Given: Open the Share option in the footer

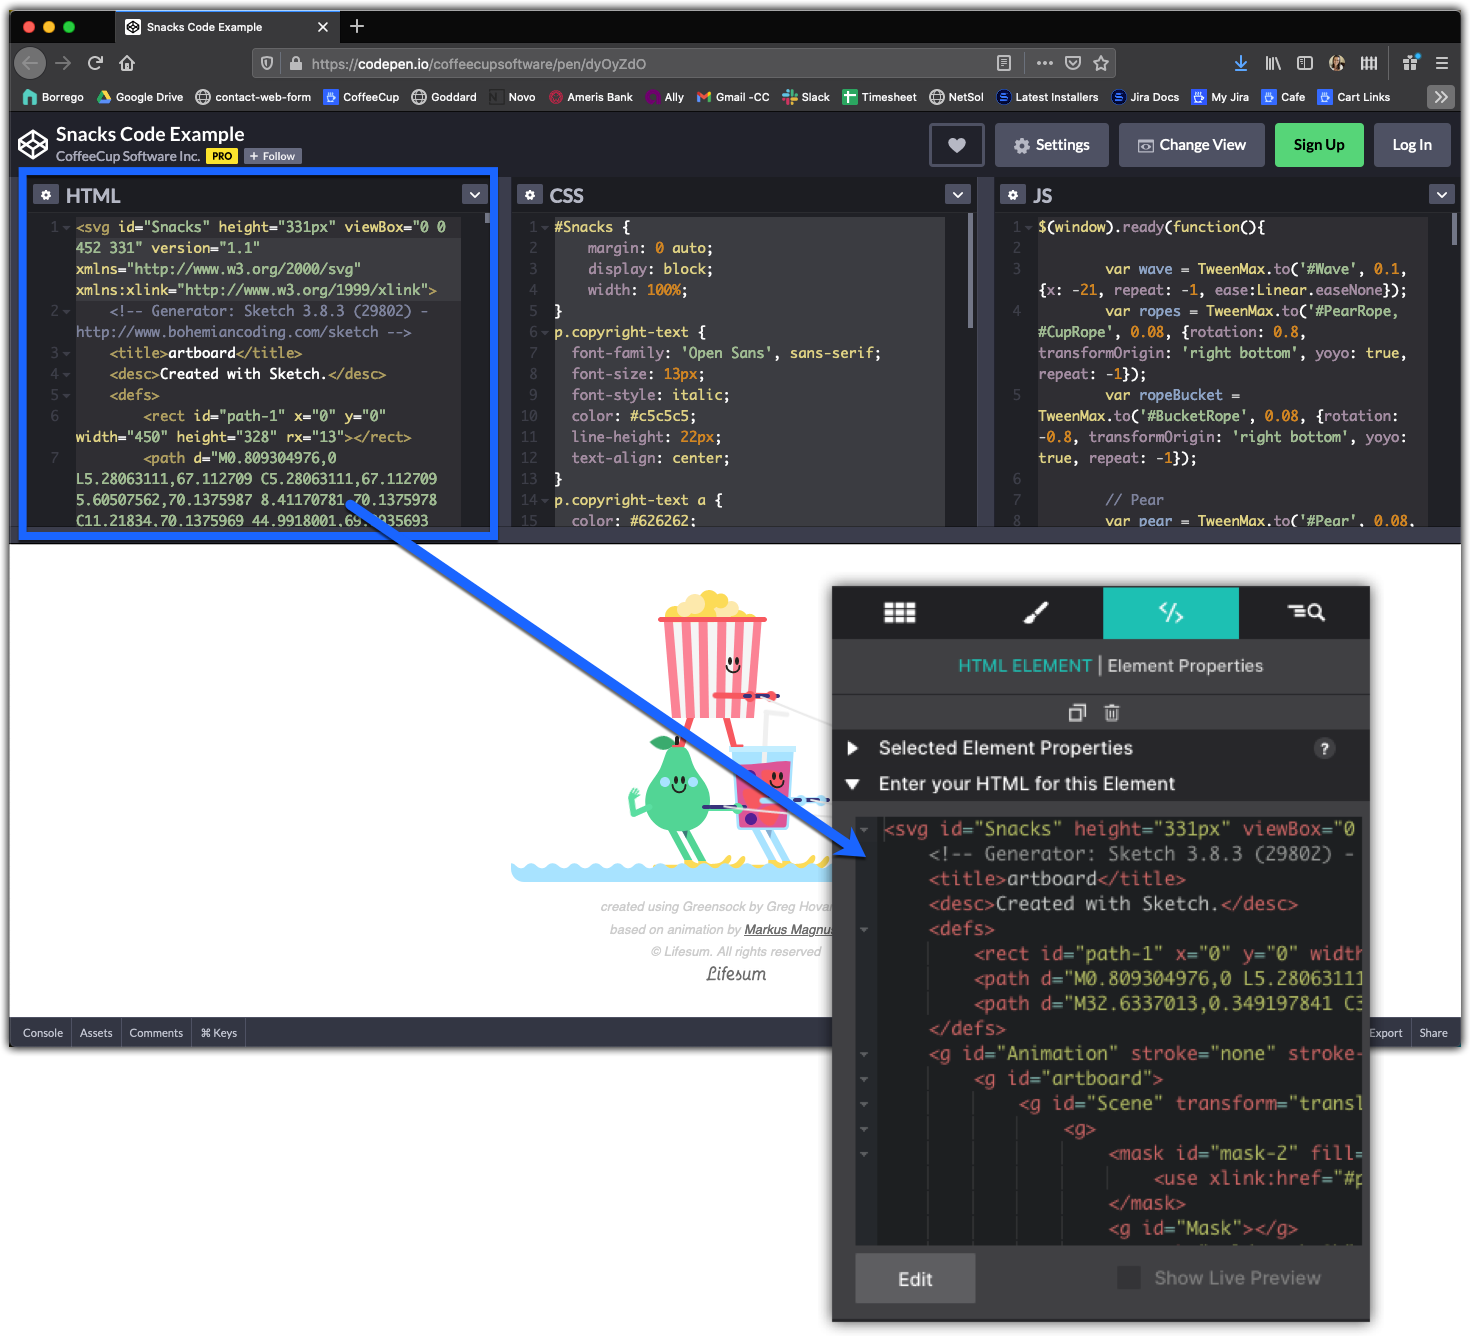Looking at the screenshot, I should point(1433,1033).
